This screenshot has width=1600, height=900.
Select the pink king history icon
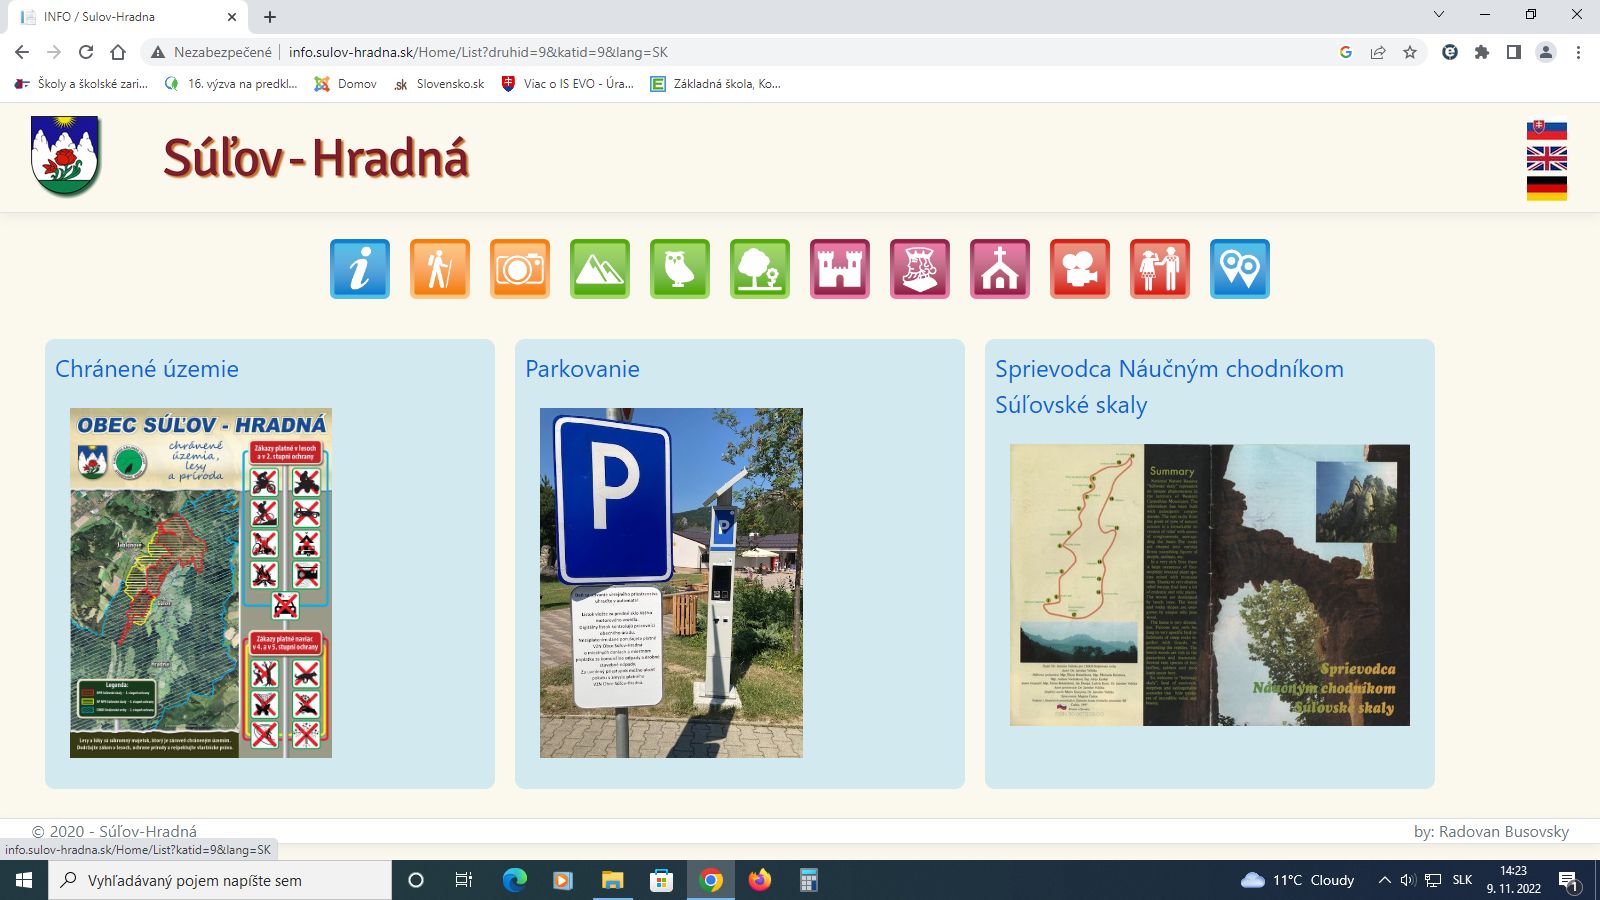click(920, 269)
